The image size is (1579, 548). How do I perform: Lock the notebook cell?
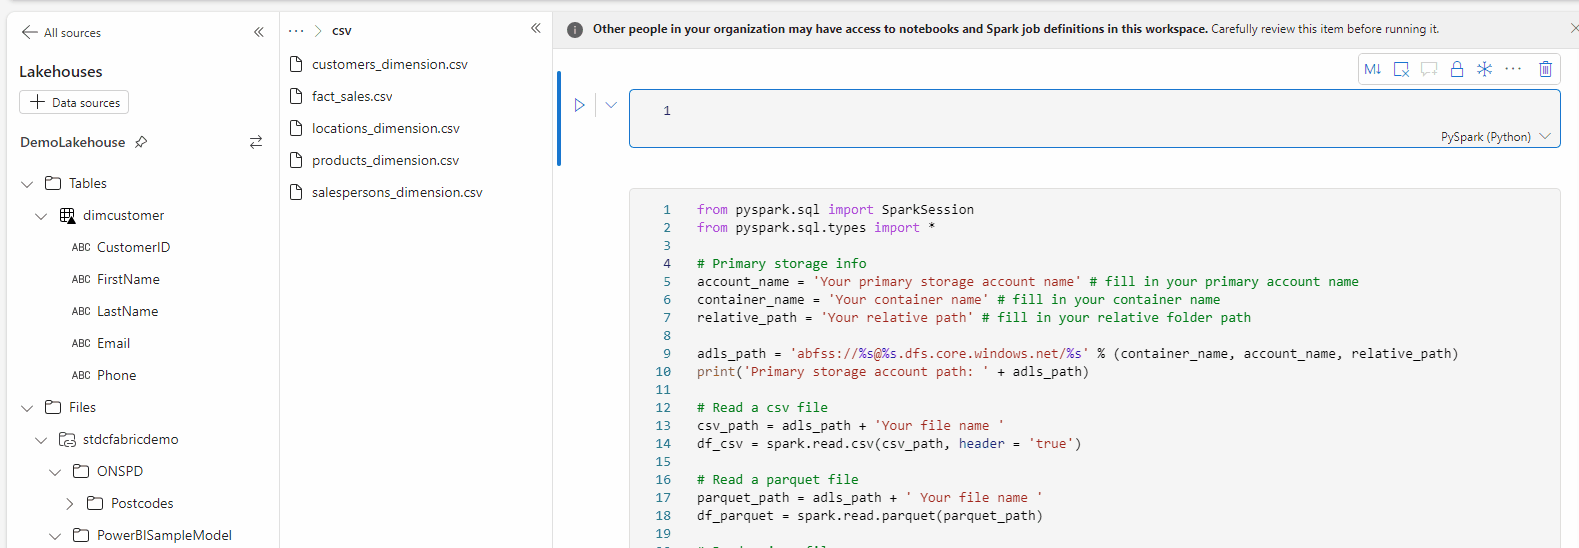coord(1457,69)
